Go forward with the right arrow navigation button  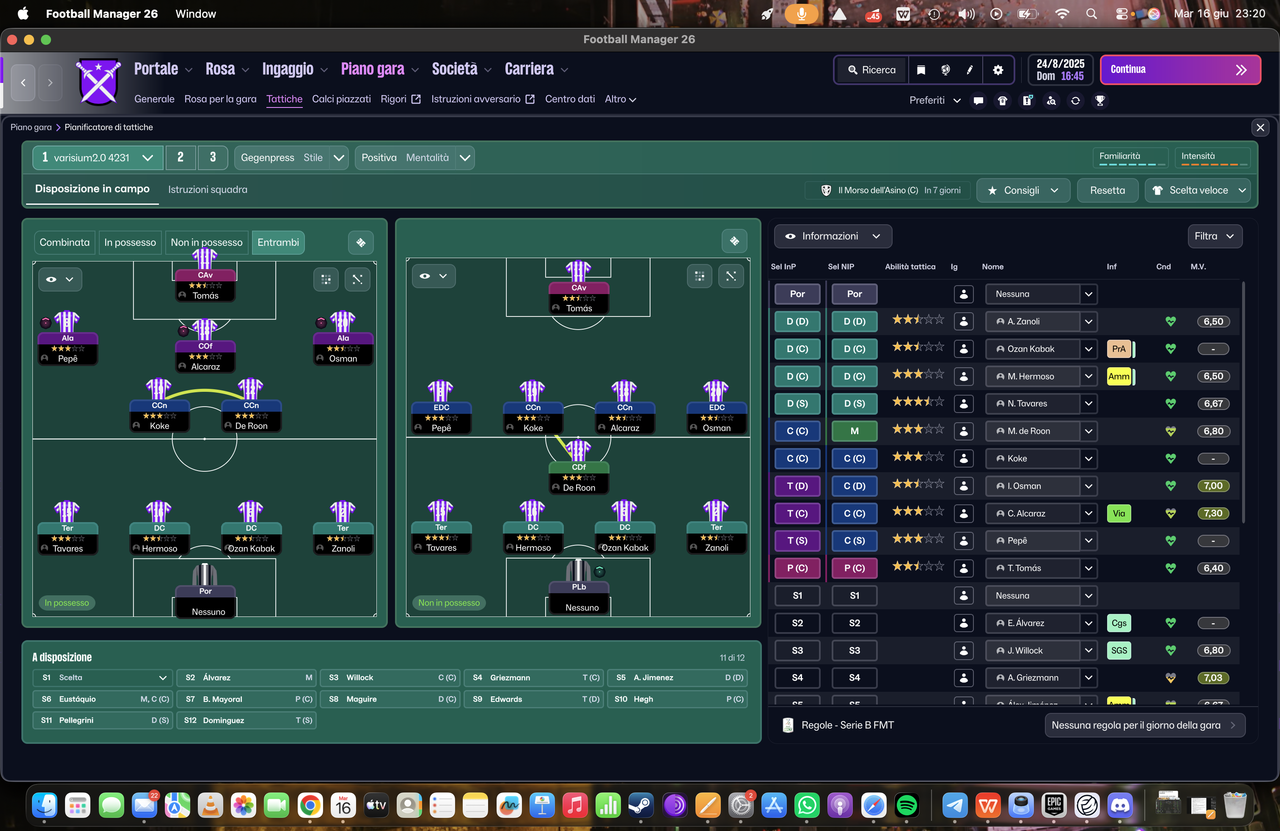click(x=50, y=83)
